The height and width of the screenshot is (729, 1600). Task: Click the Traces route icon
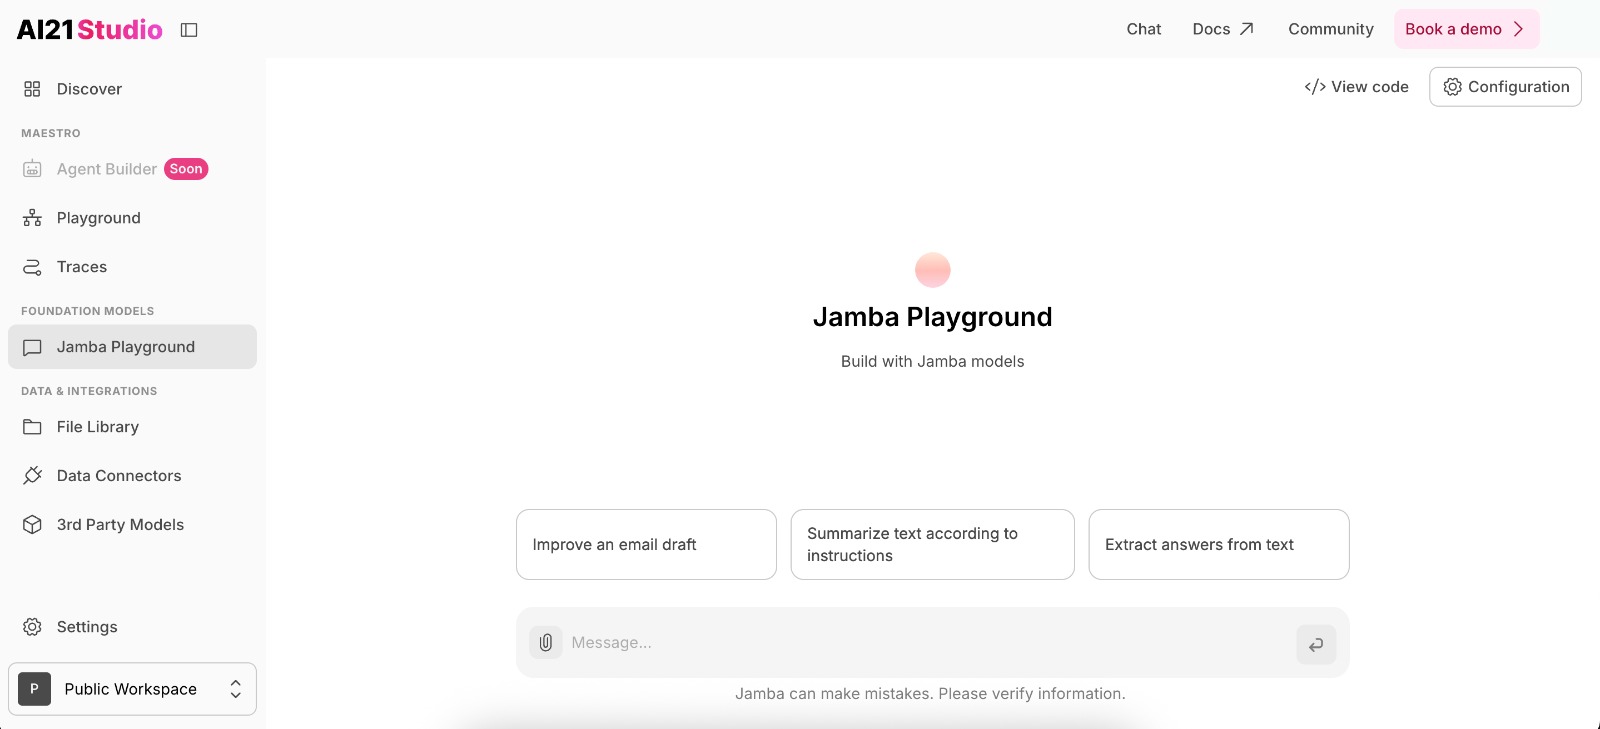(32, 267)
